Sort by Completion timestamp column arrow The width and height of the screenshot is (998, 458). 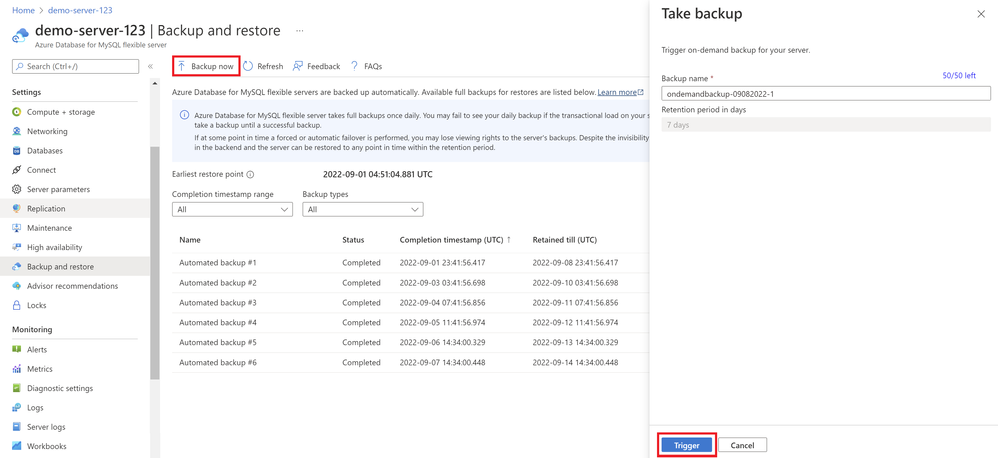pyautogui.click(x=509, y=240)
